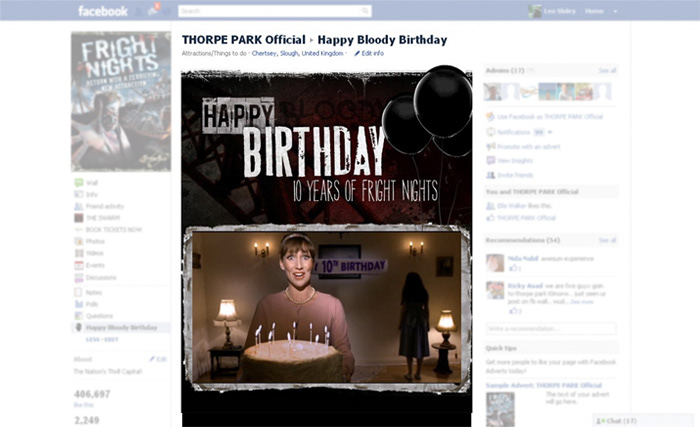Image resolution: width=700 pixels, height=427 pixels.
Task: Open the Wall tab icon
Action: pyautogui.click(x=79, y=182)
